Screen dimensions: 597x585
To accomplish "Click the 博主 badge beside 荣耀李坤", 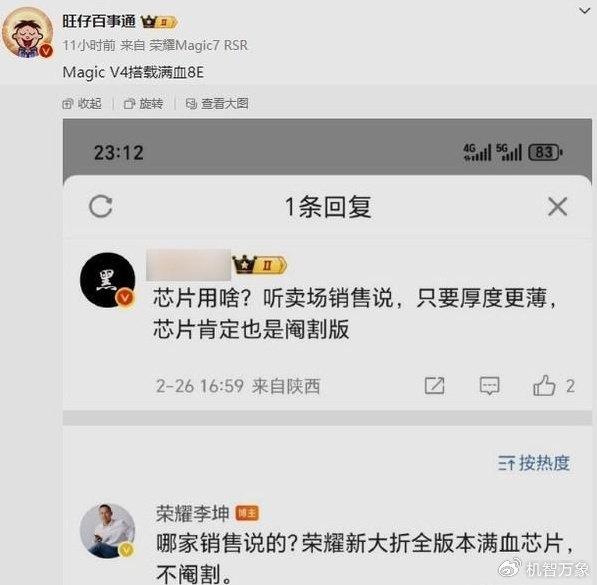I will (247, 513).
